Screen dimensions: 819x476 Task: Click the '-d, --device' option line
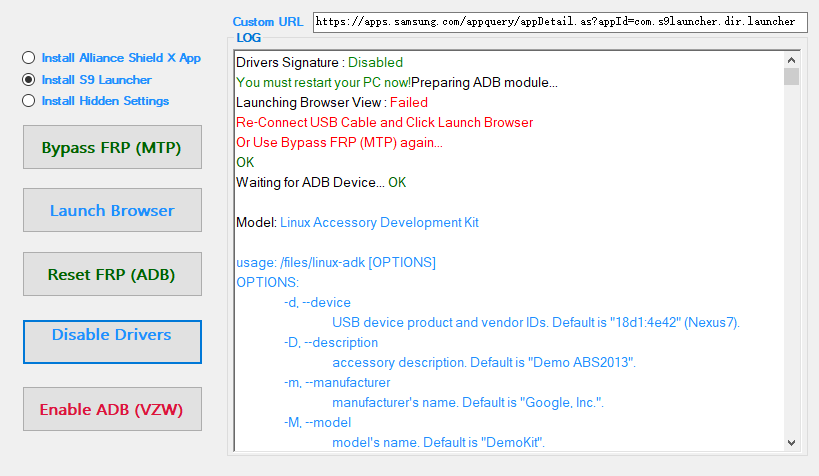tap(317, 303)
